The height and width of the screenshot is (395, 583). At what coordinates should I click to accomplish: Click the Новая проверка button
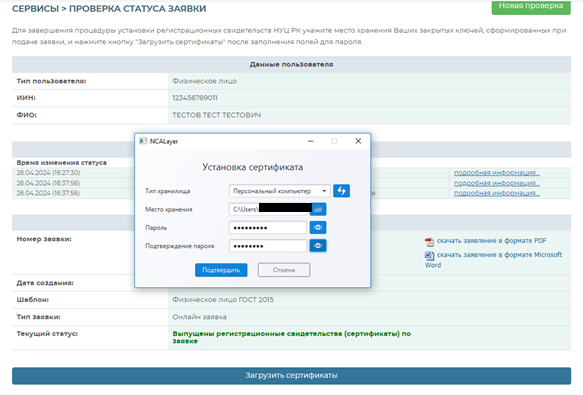tap(531, 6)
